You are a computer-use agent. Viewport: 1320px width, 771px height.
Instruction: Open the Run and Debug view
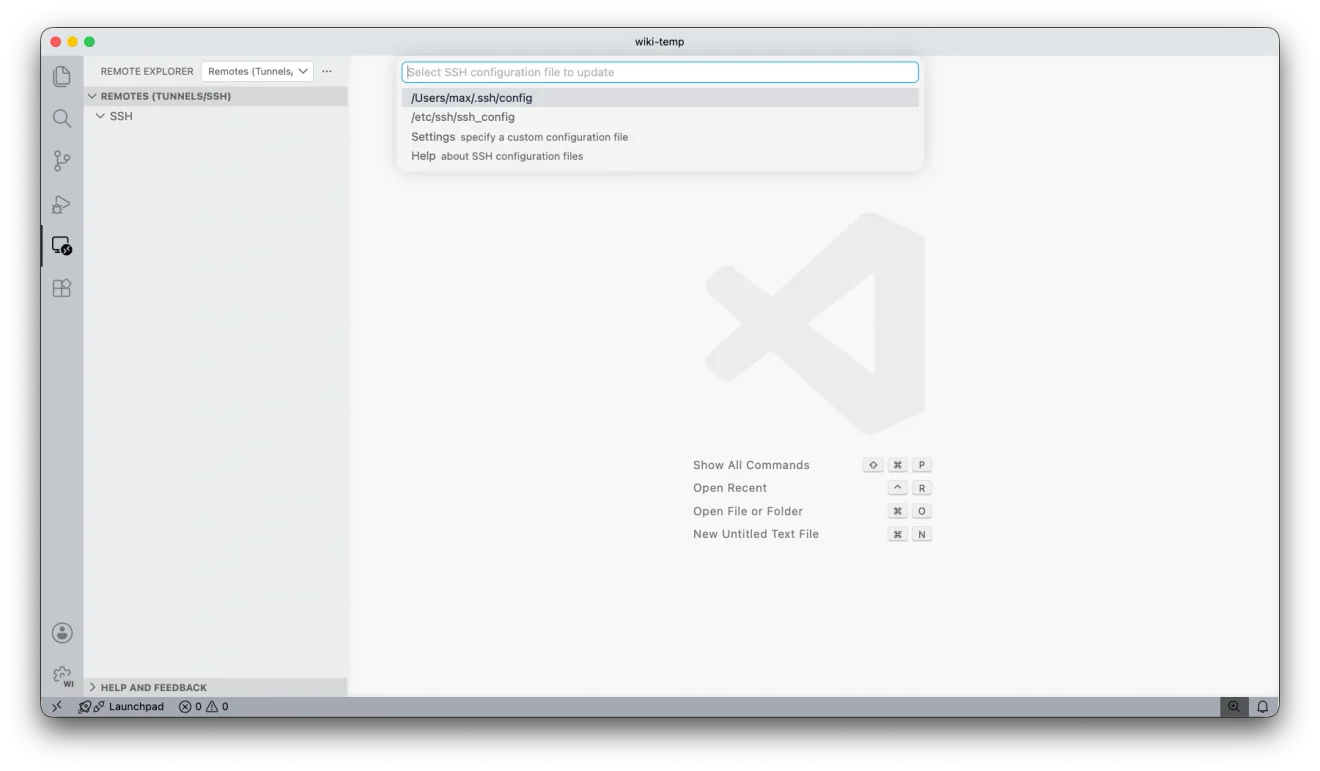click(x=62, y=204)
